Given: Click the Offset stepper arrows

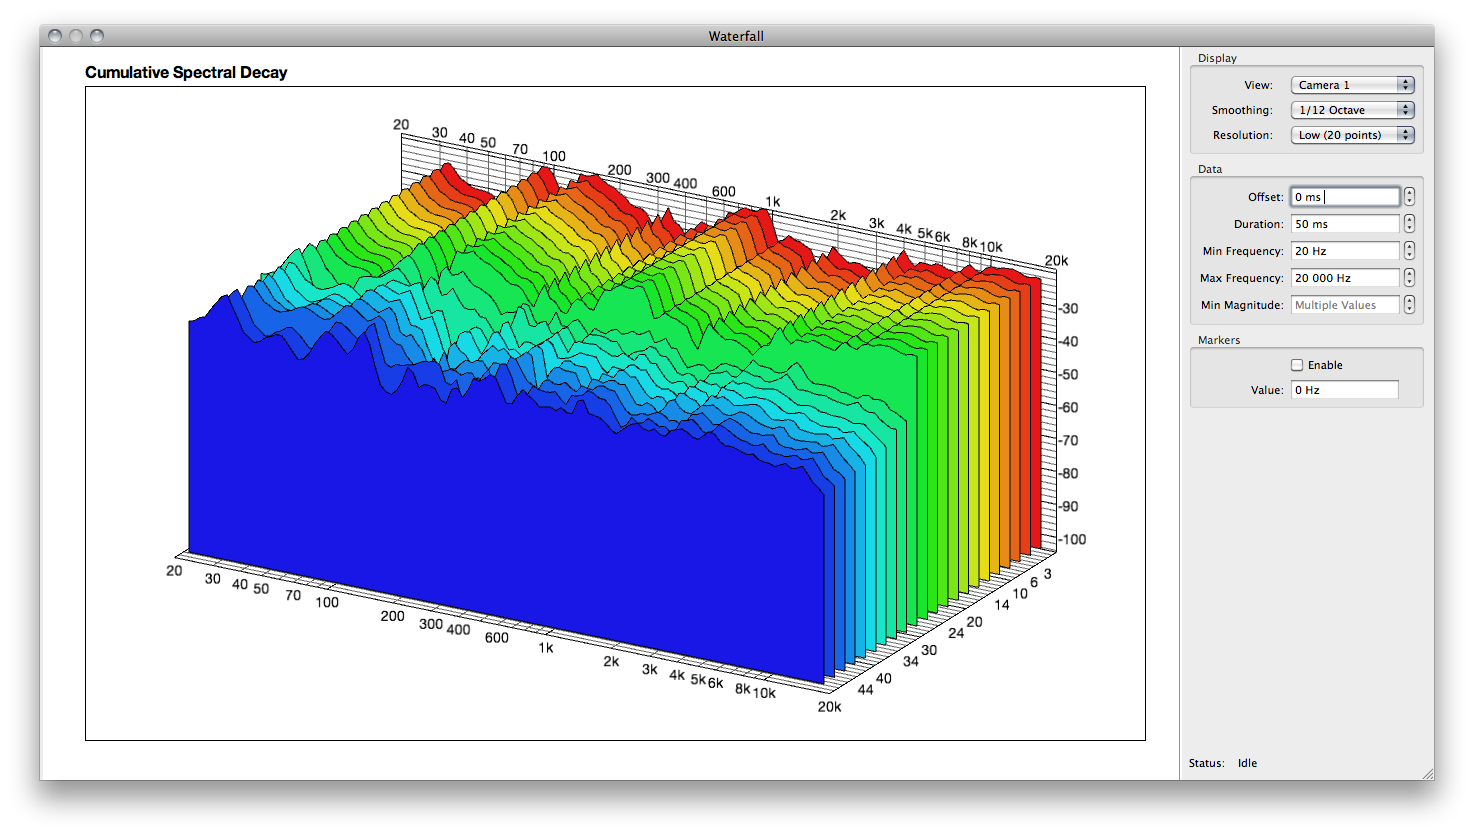Looking at the screenshot, I should 1409,197.
